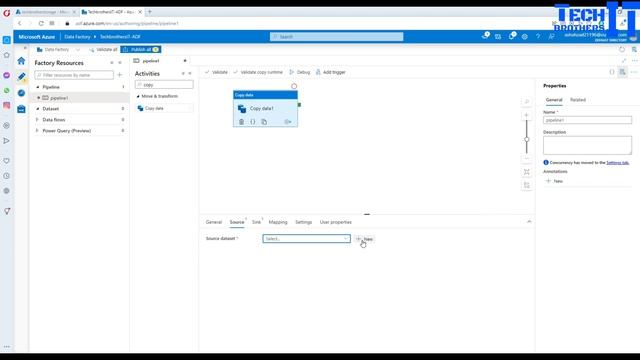Switch to the Mapping activity tab

pos(278,222)
